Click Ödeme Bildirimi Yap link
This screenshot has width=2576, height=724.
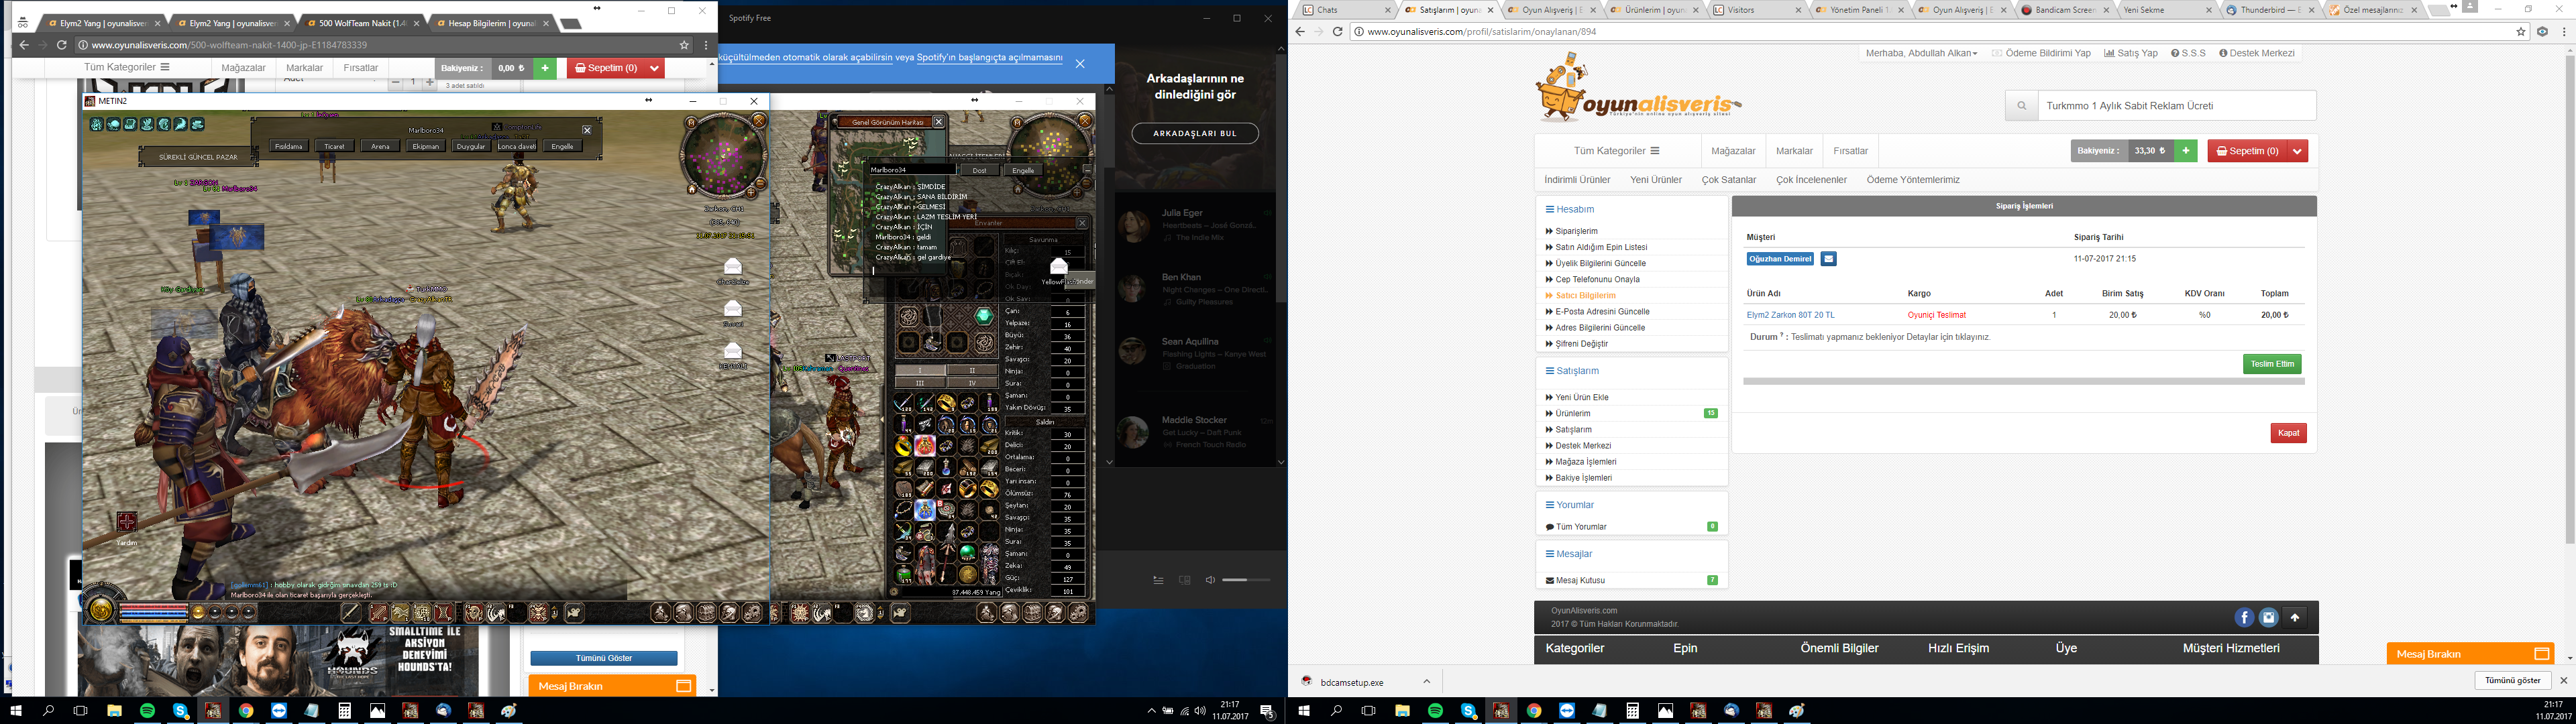click(x=2041, y=54)
